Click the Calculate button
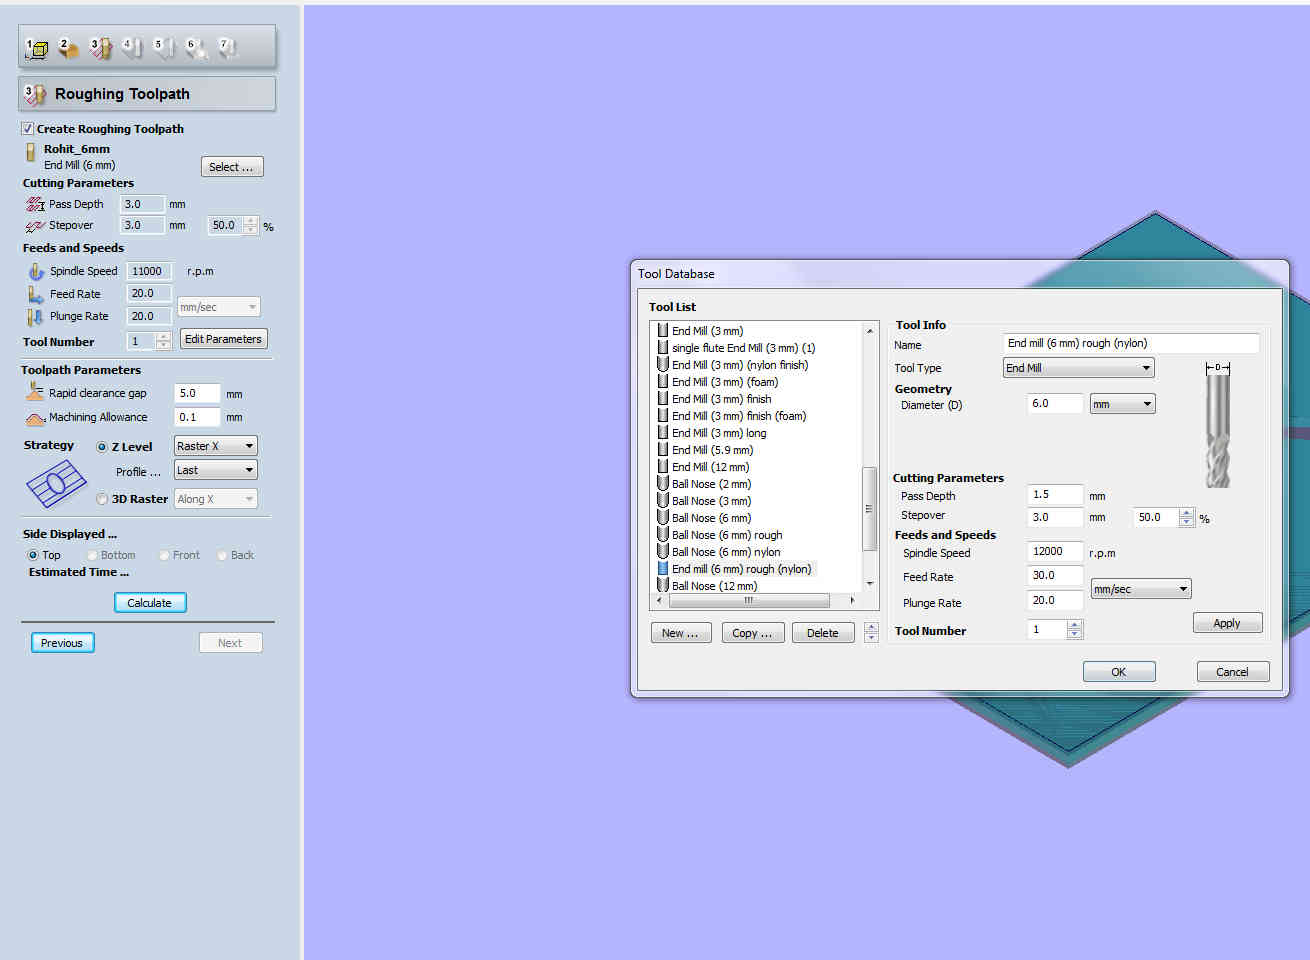1310x960 pixels. 150,603
